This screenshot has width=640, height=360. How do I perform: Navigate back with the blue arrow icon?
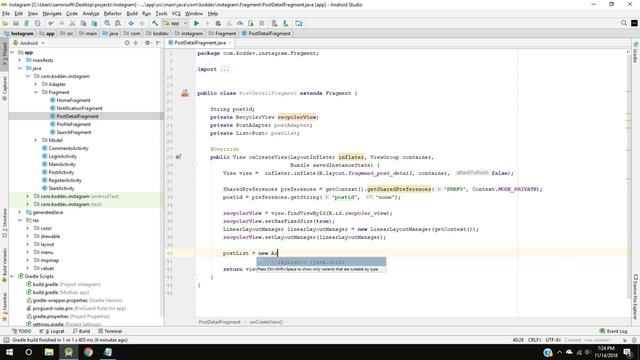[x=131, y=23]
